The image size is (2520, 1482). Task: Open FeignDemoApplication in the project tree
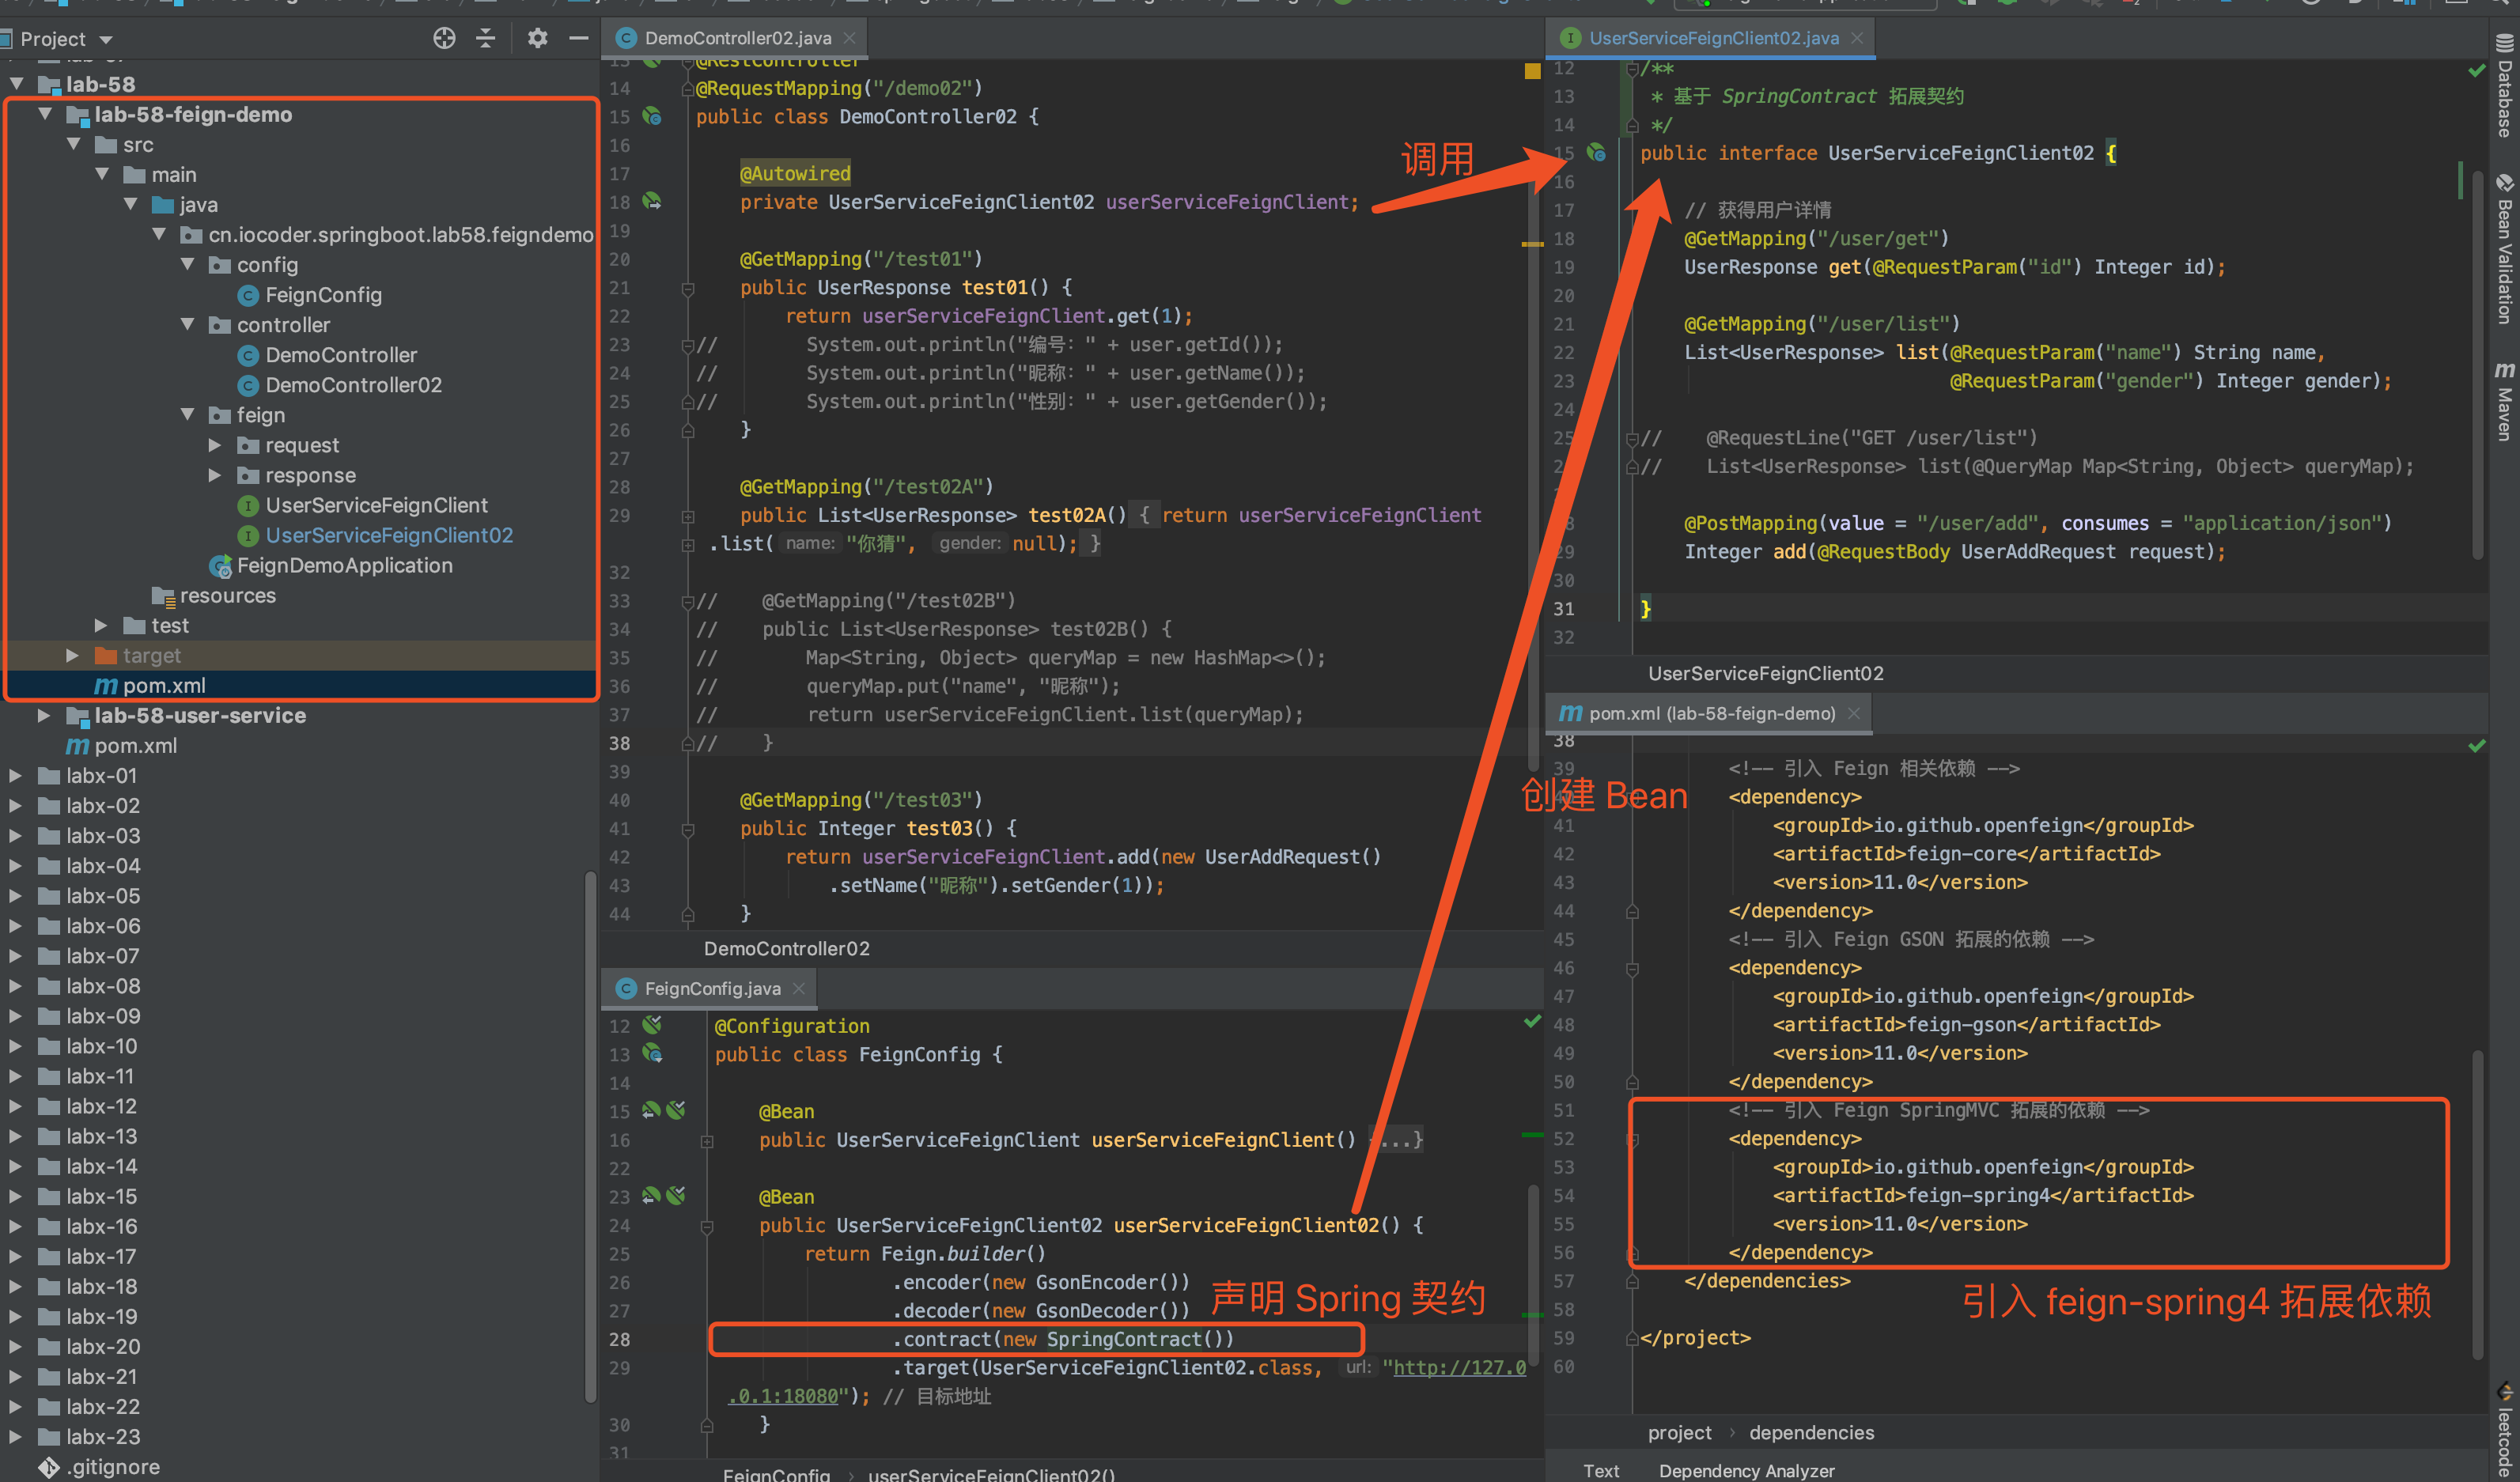344,565
